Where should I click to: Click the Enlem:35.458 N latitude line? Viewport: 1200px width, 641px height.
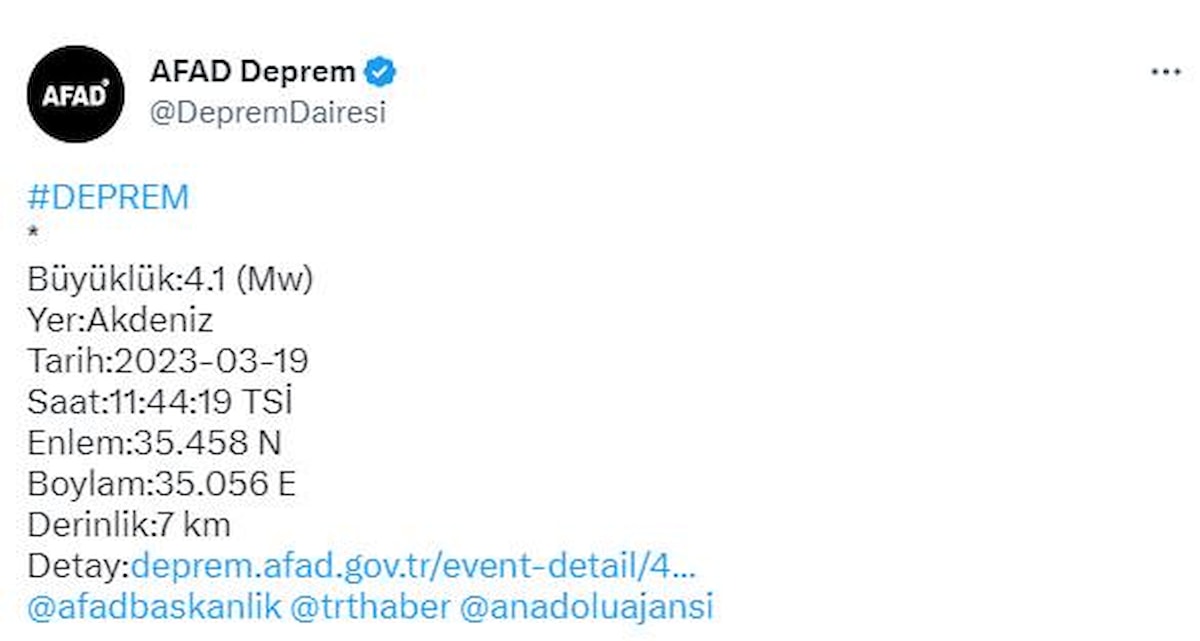pos(154,444)
